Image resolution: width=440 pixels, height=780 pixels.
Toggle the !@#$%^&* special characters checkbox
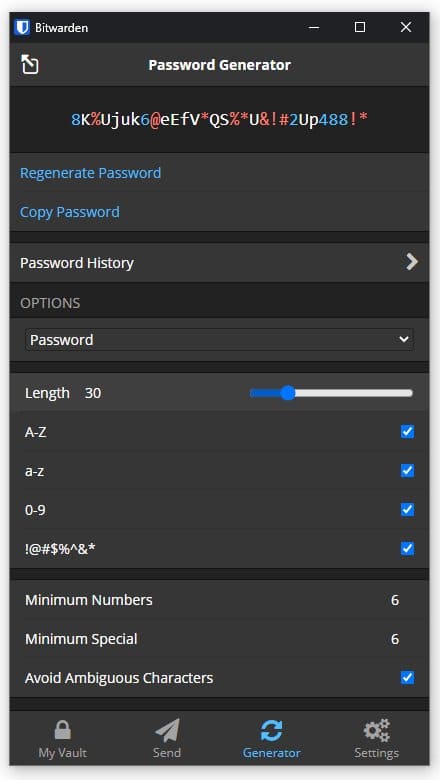407,548
